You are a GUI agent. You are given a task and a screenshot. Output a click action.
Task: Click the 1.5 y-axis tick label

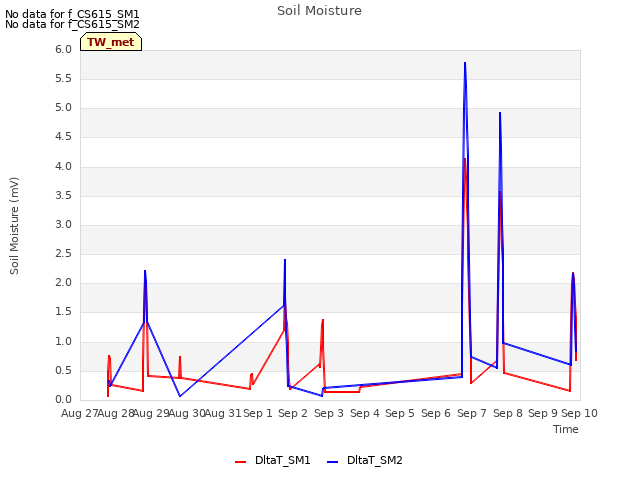[x=63, y=312]
